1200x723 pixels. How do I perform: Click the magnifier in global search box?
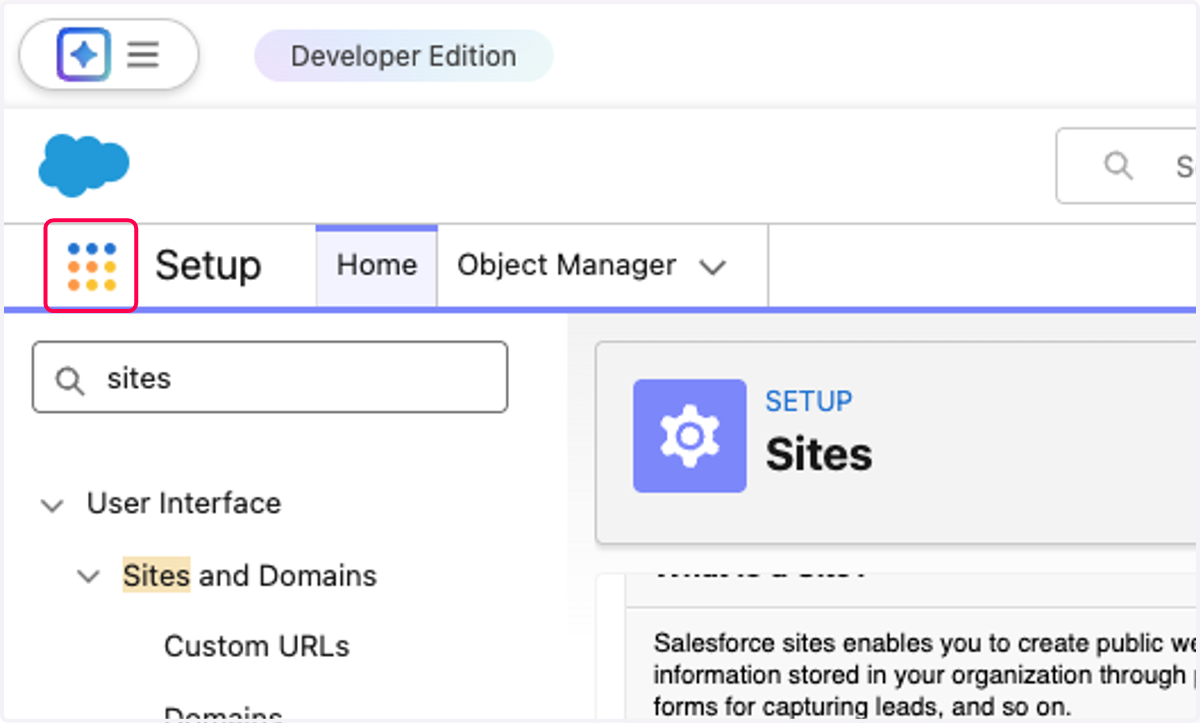(x=1118, y=165)
